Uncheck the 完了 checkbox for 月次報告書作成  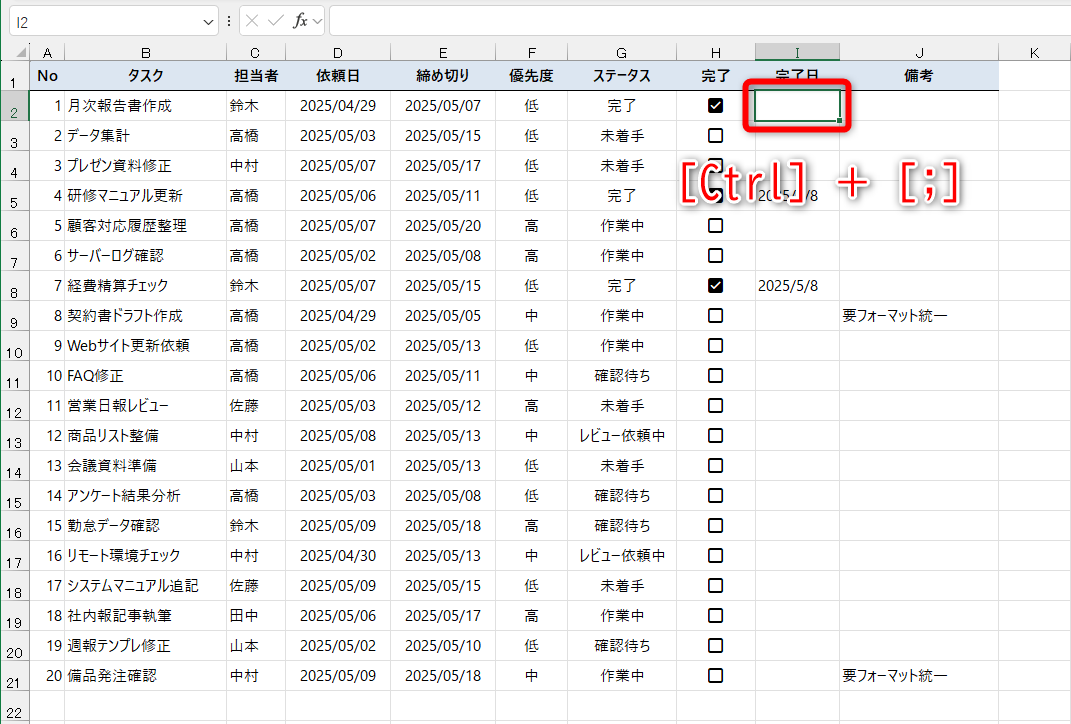[714, 105]
